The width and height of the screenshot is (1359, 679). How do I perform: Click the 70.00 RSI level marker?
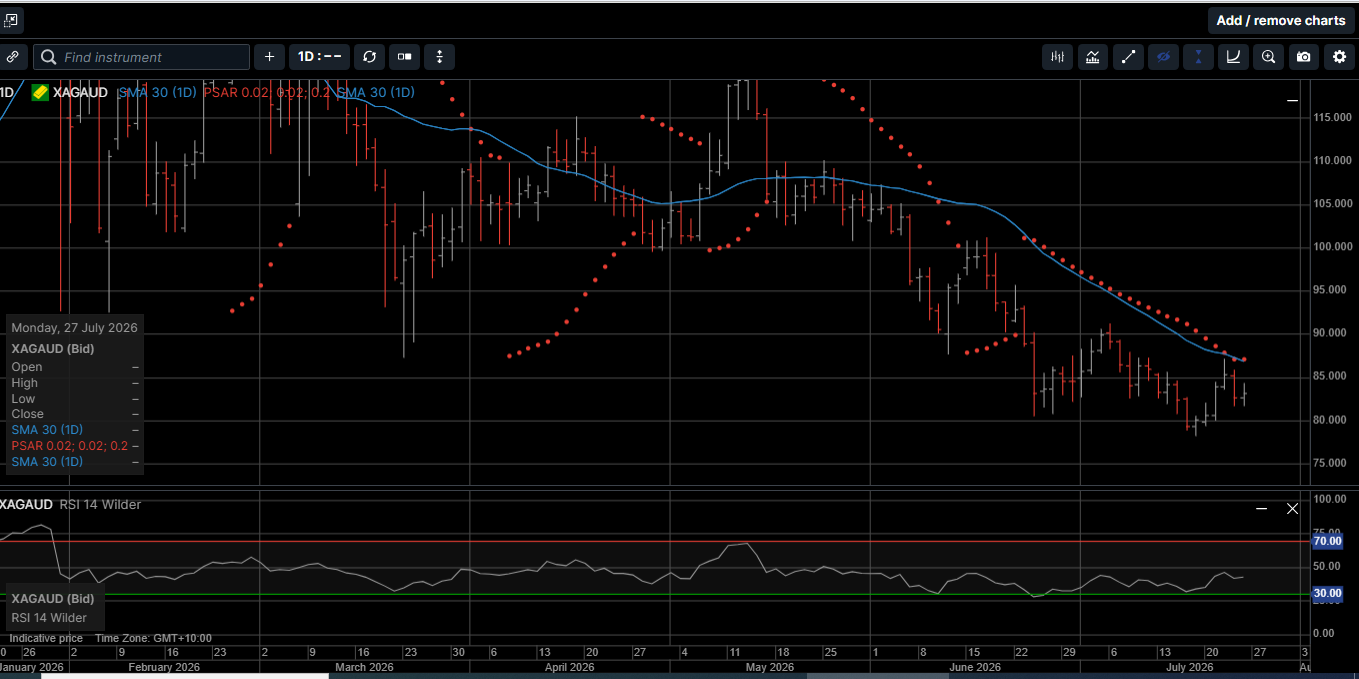[x=1327, y=541]
